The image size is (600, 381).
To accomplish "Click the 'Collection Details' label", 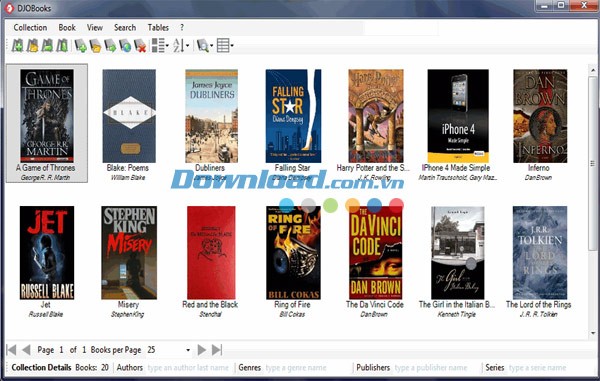I will coord(41,368).
